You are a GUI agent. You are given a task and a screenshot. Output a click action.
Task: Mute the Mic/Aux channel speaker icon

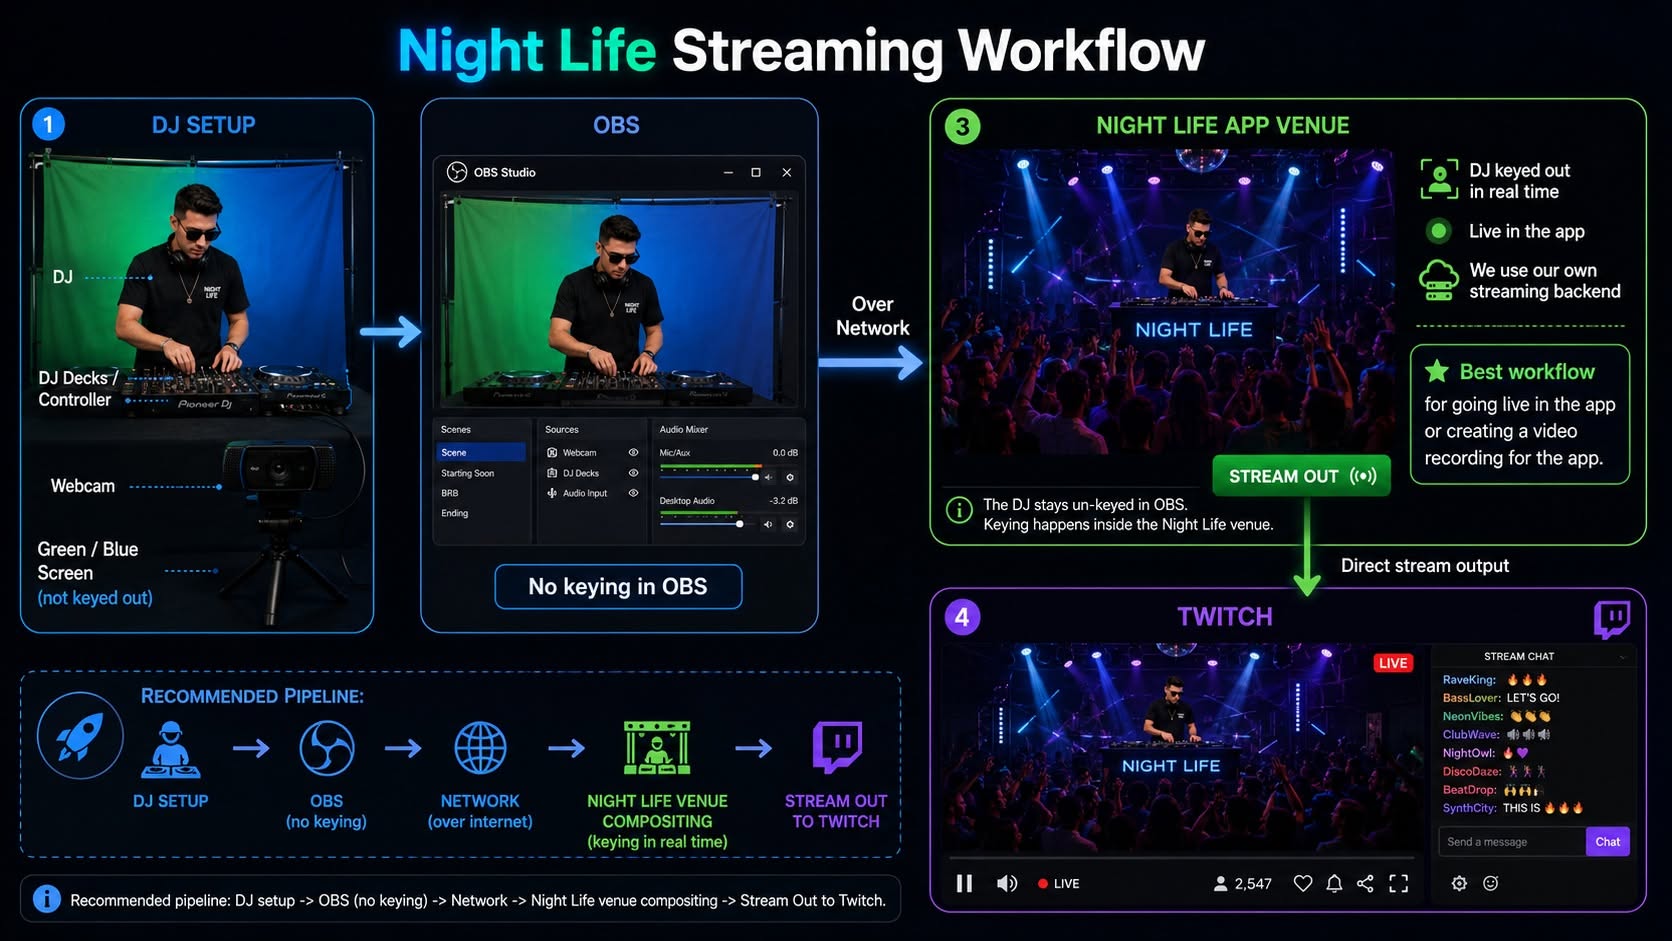point(768,477)
